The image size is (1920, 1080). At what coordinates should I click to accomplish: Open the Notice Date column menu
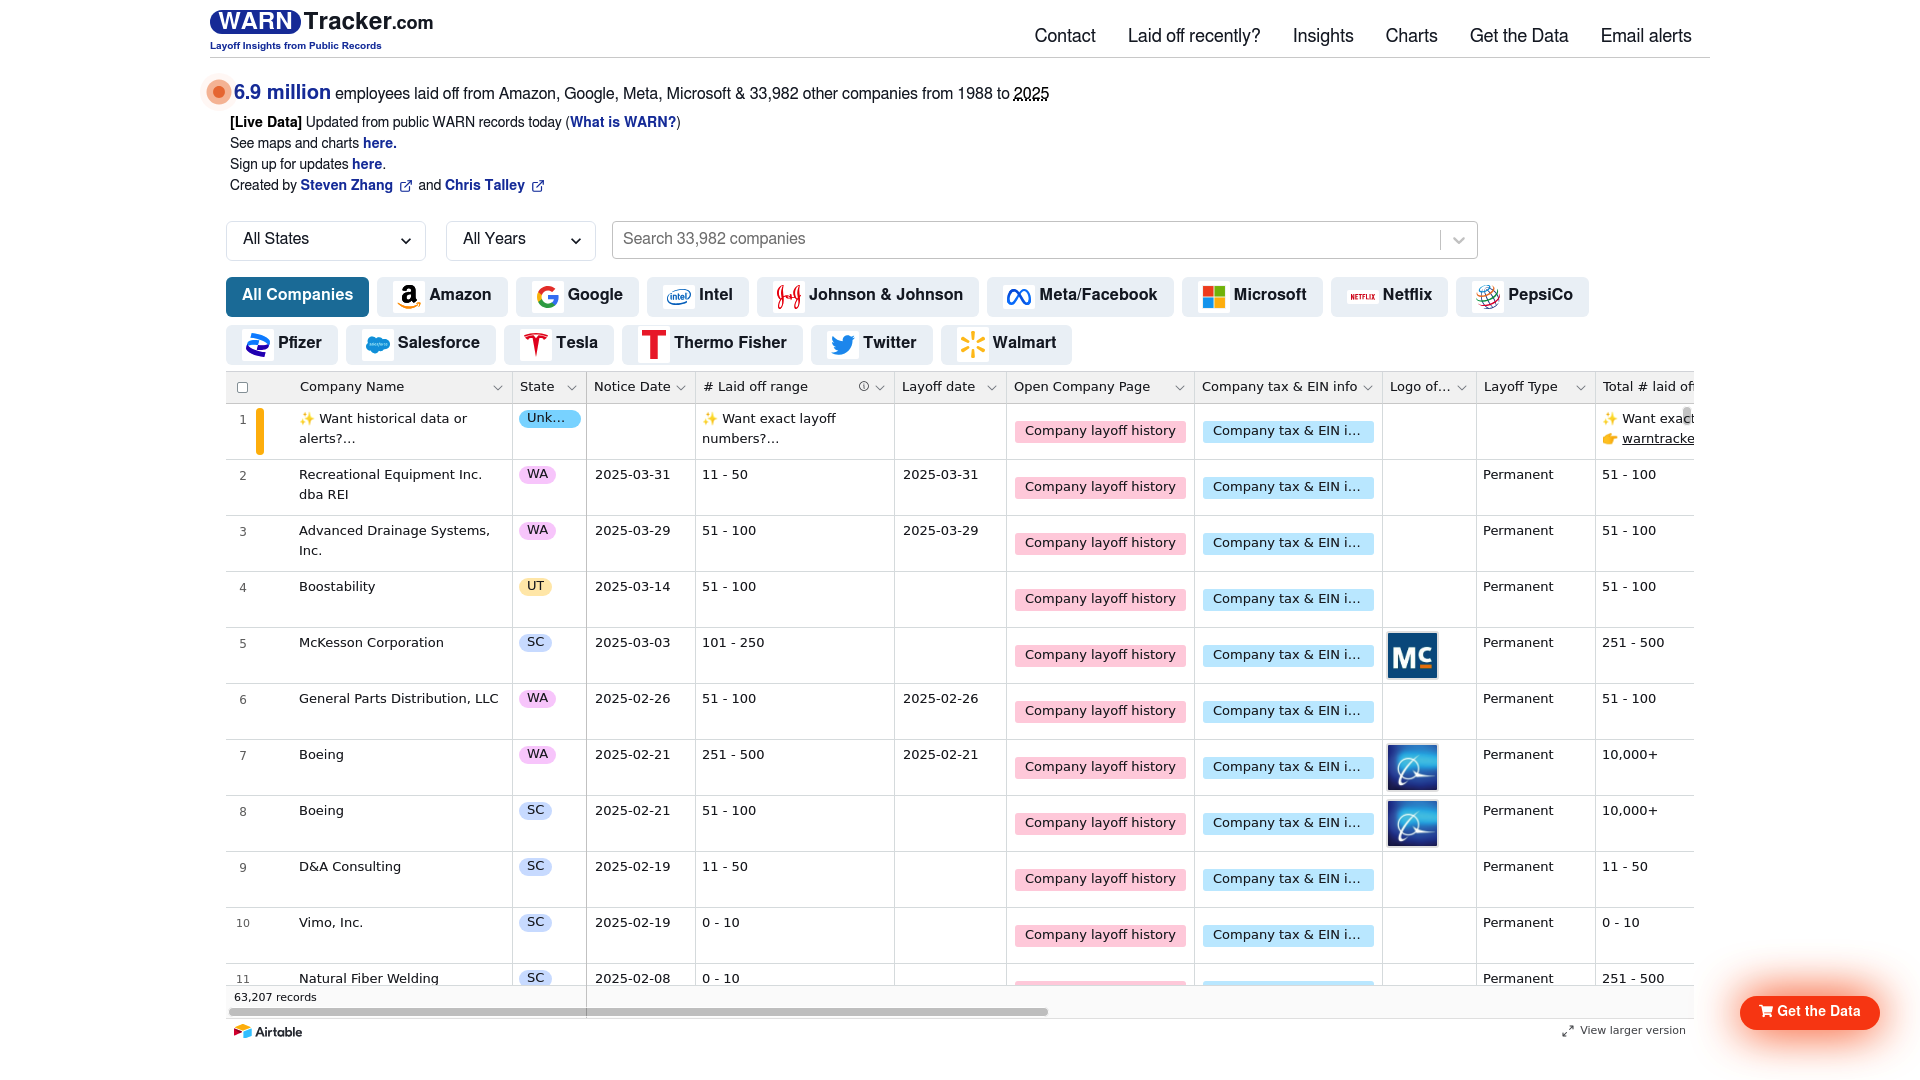pyautogui.click(x=681, y=388)
